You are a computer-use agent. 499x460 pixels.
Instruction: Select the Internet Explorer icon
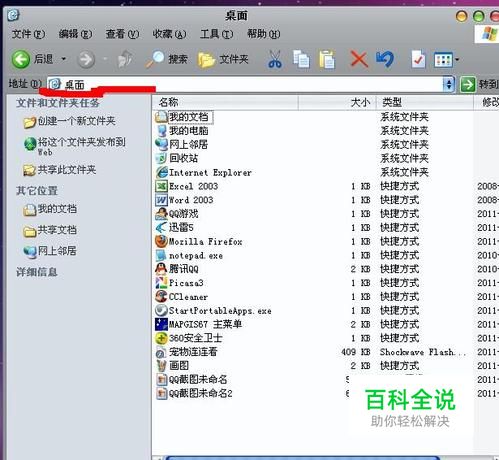[161, 172]
